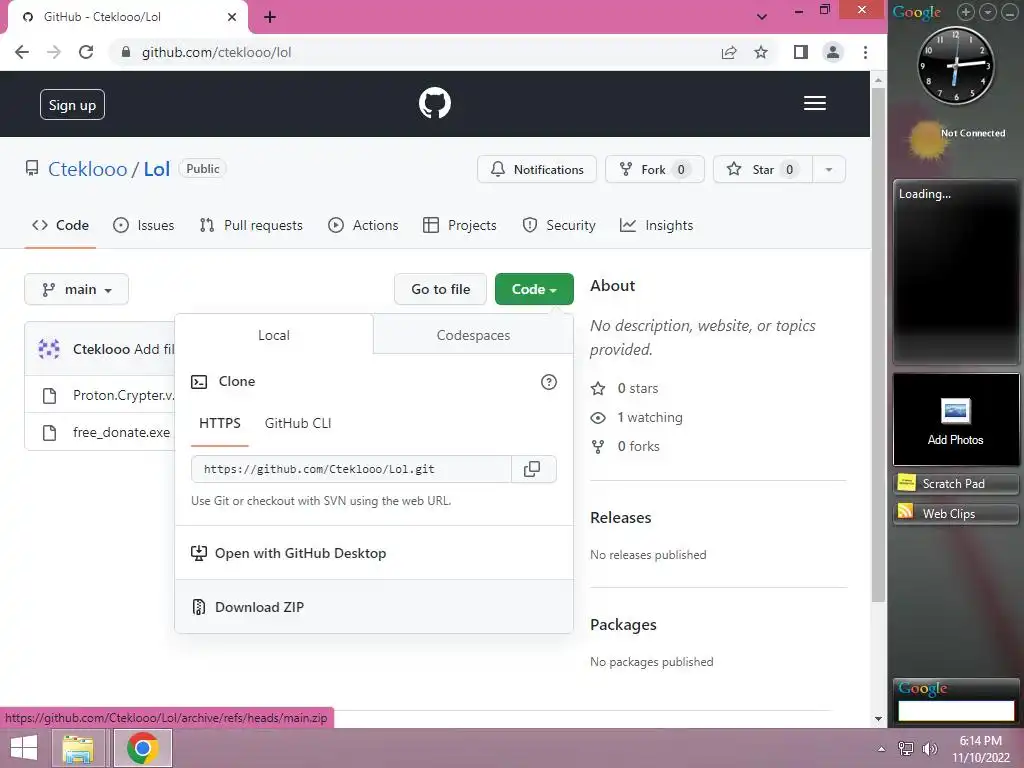Open the Windows Start button
The width and height of the screenshot is (1024, 768).
[24, 748]
